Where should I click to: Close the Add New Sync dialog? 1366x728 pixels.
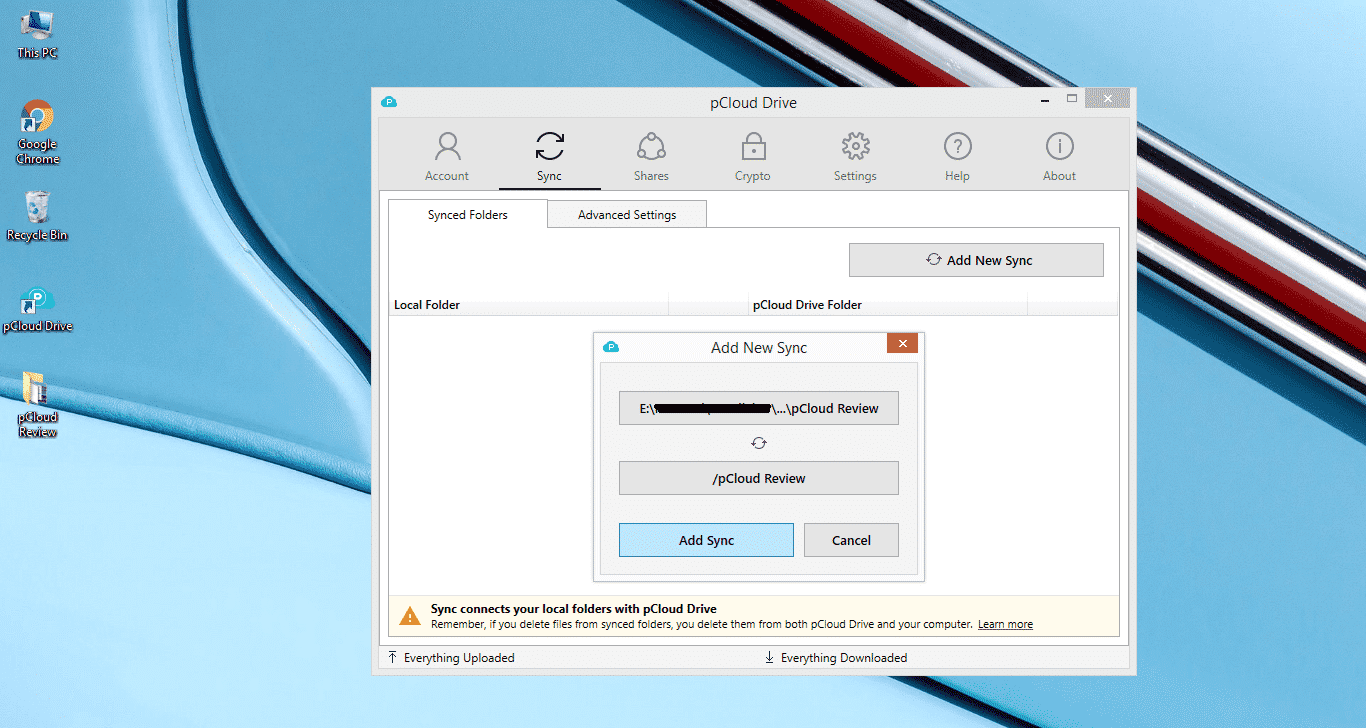point(902,344)
